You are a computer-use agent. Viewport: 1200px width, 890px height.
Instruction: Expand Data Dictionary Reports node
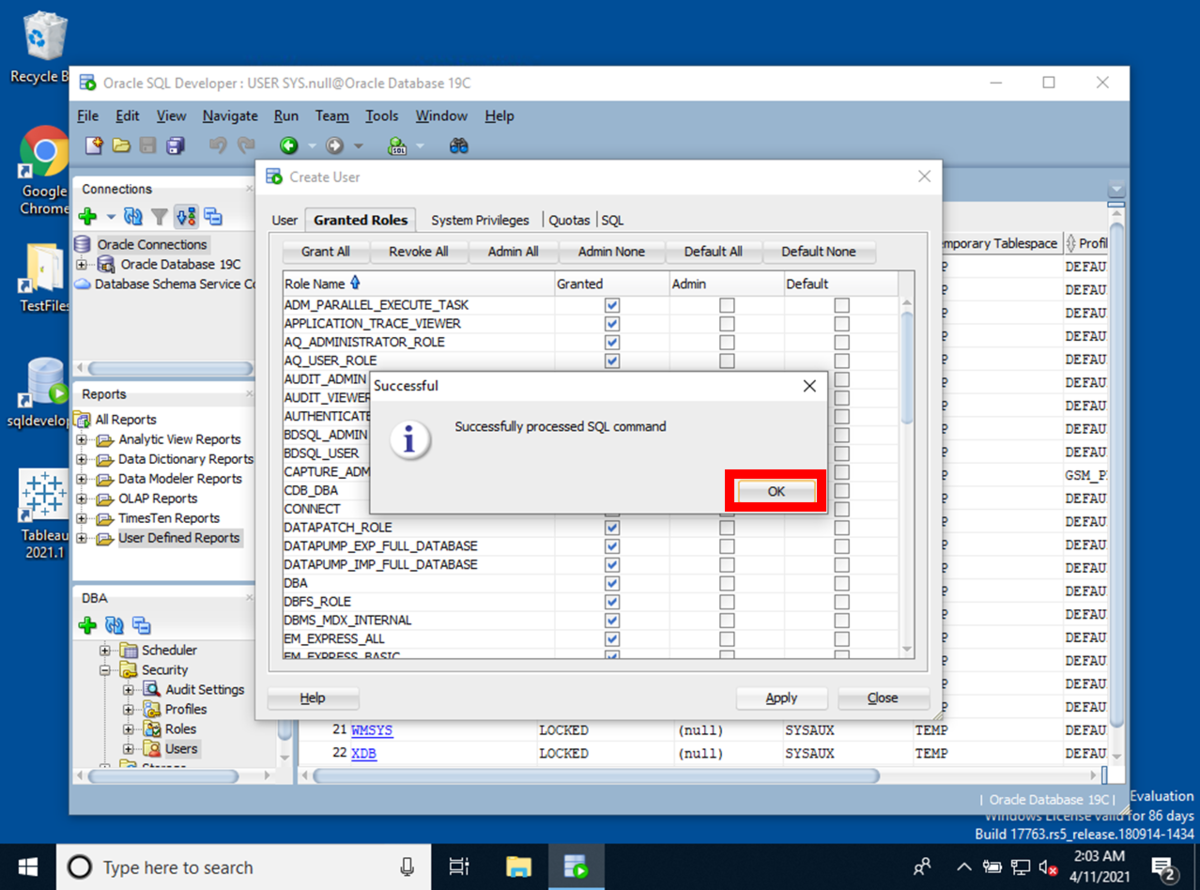coord(82,460)
